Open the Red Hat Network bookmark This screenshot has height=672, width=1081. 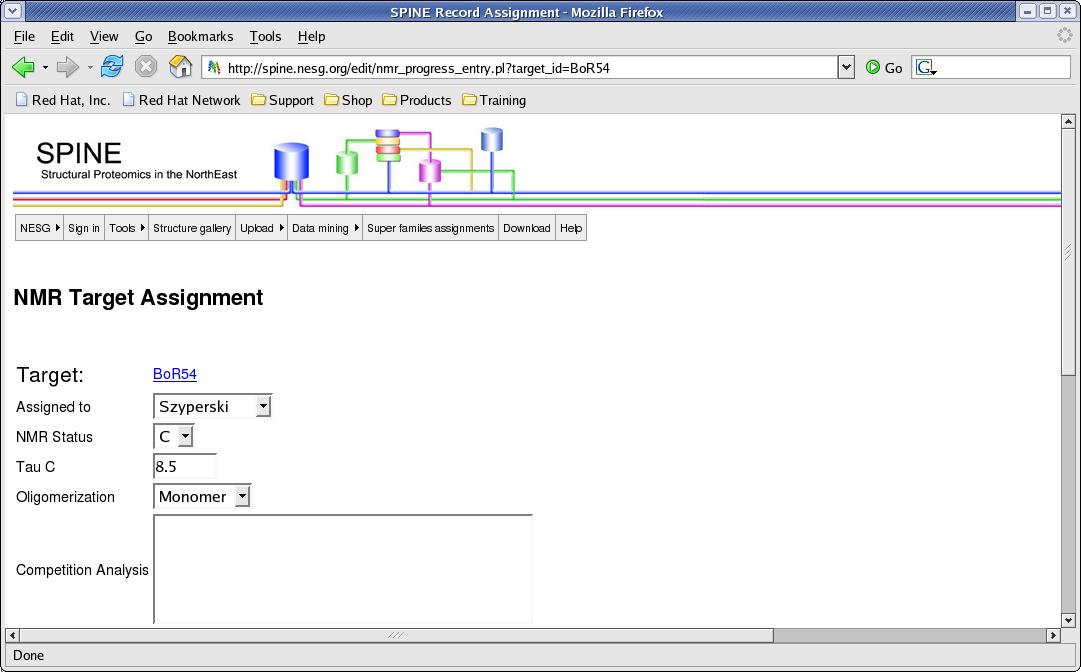(181, 100)
